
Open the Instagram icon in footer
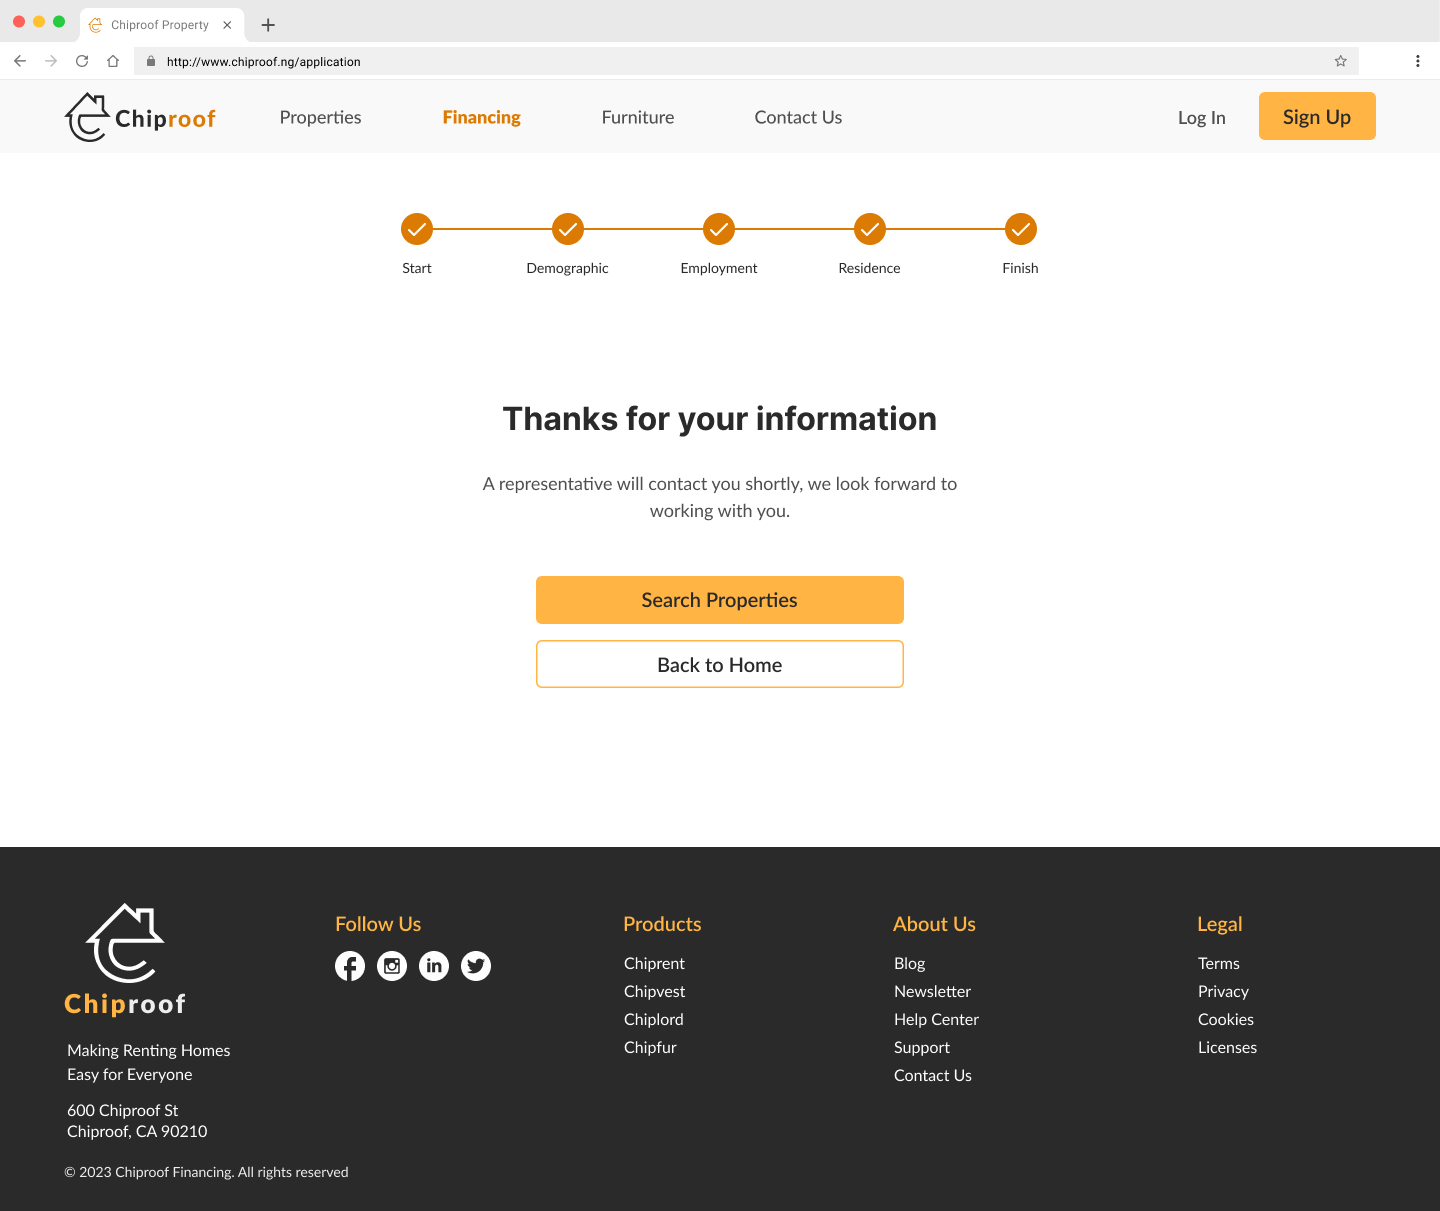click(x=392, y=966)
